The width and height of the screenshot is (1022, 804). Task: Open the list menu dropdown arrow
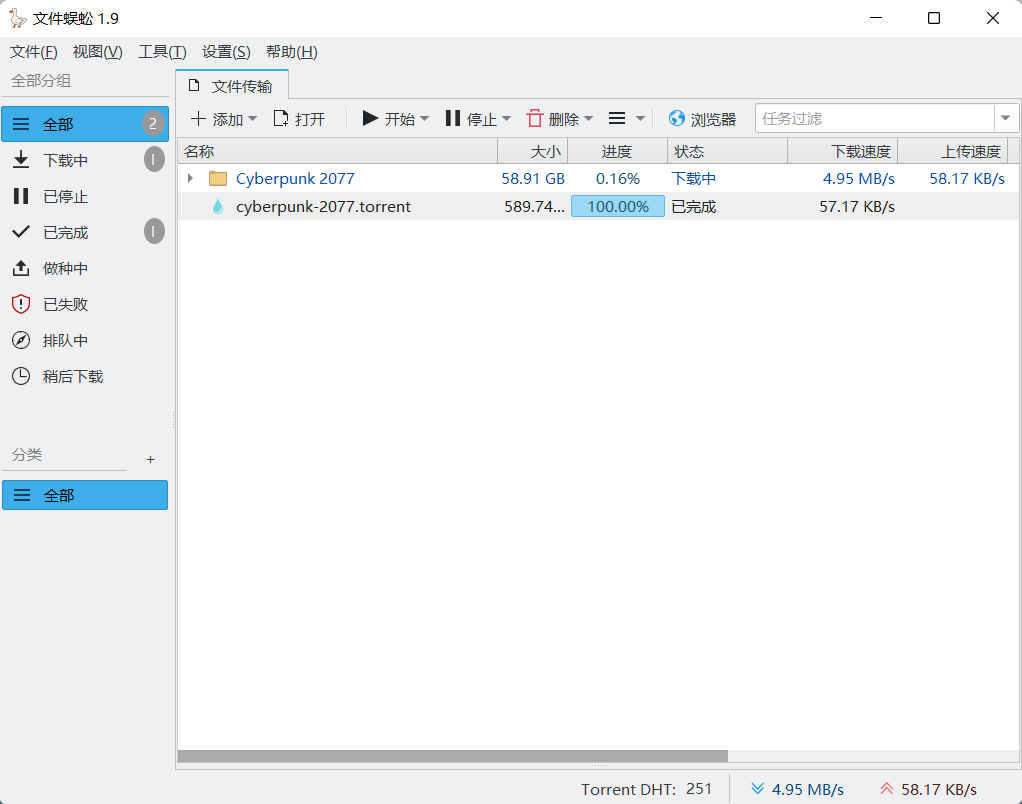click(x=640, y=119)
